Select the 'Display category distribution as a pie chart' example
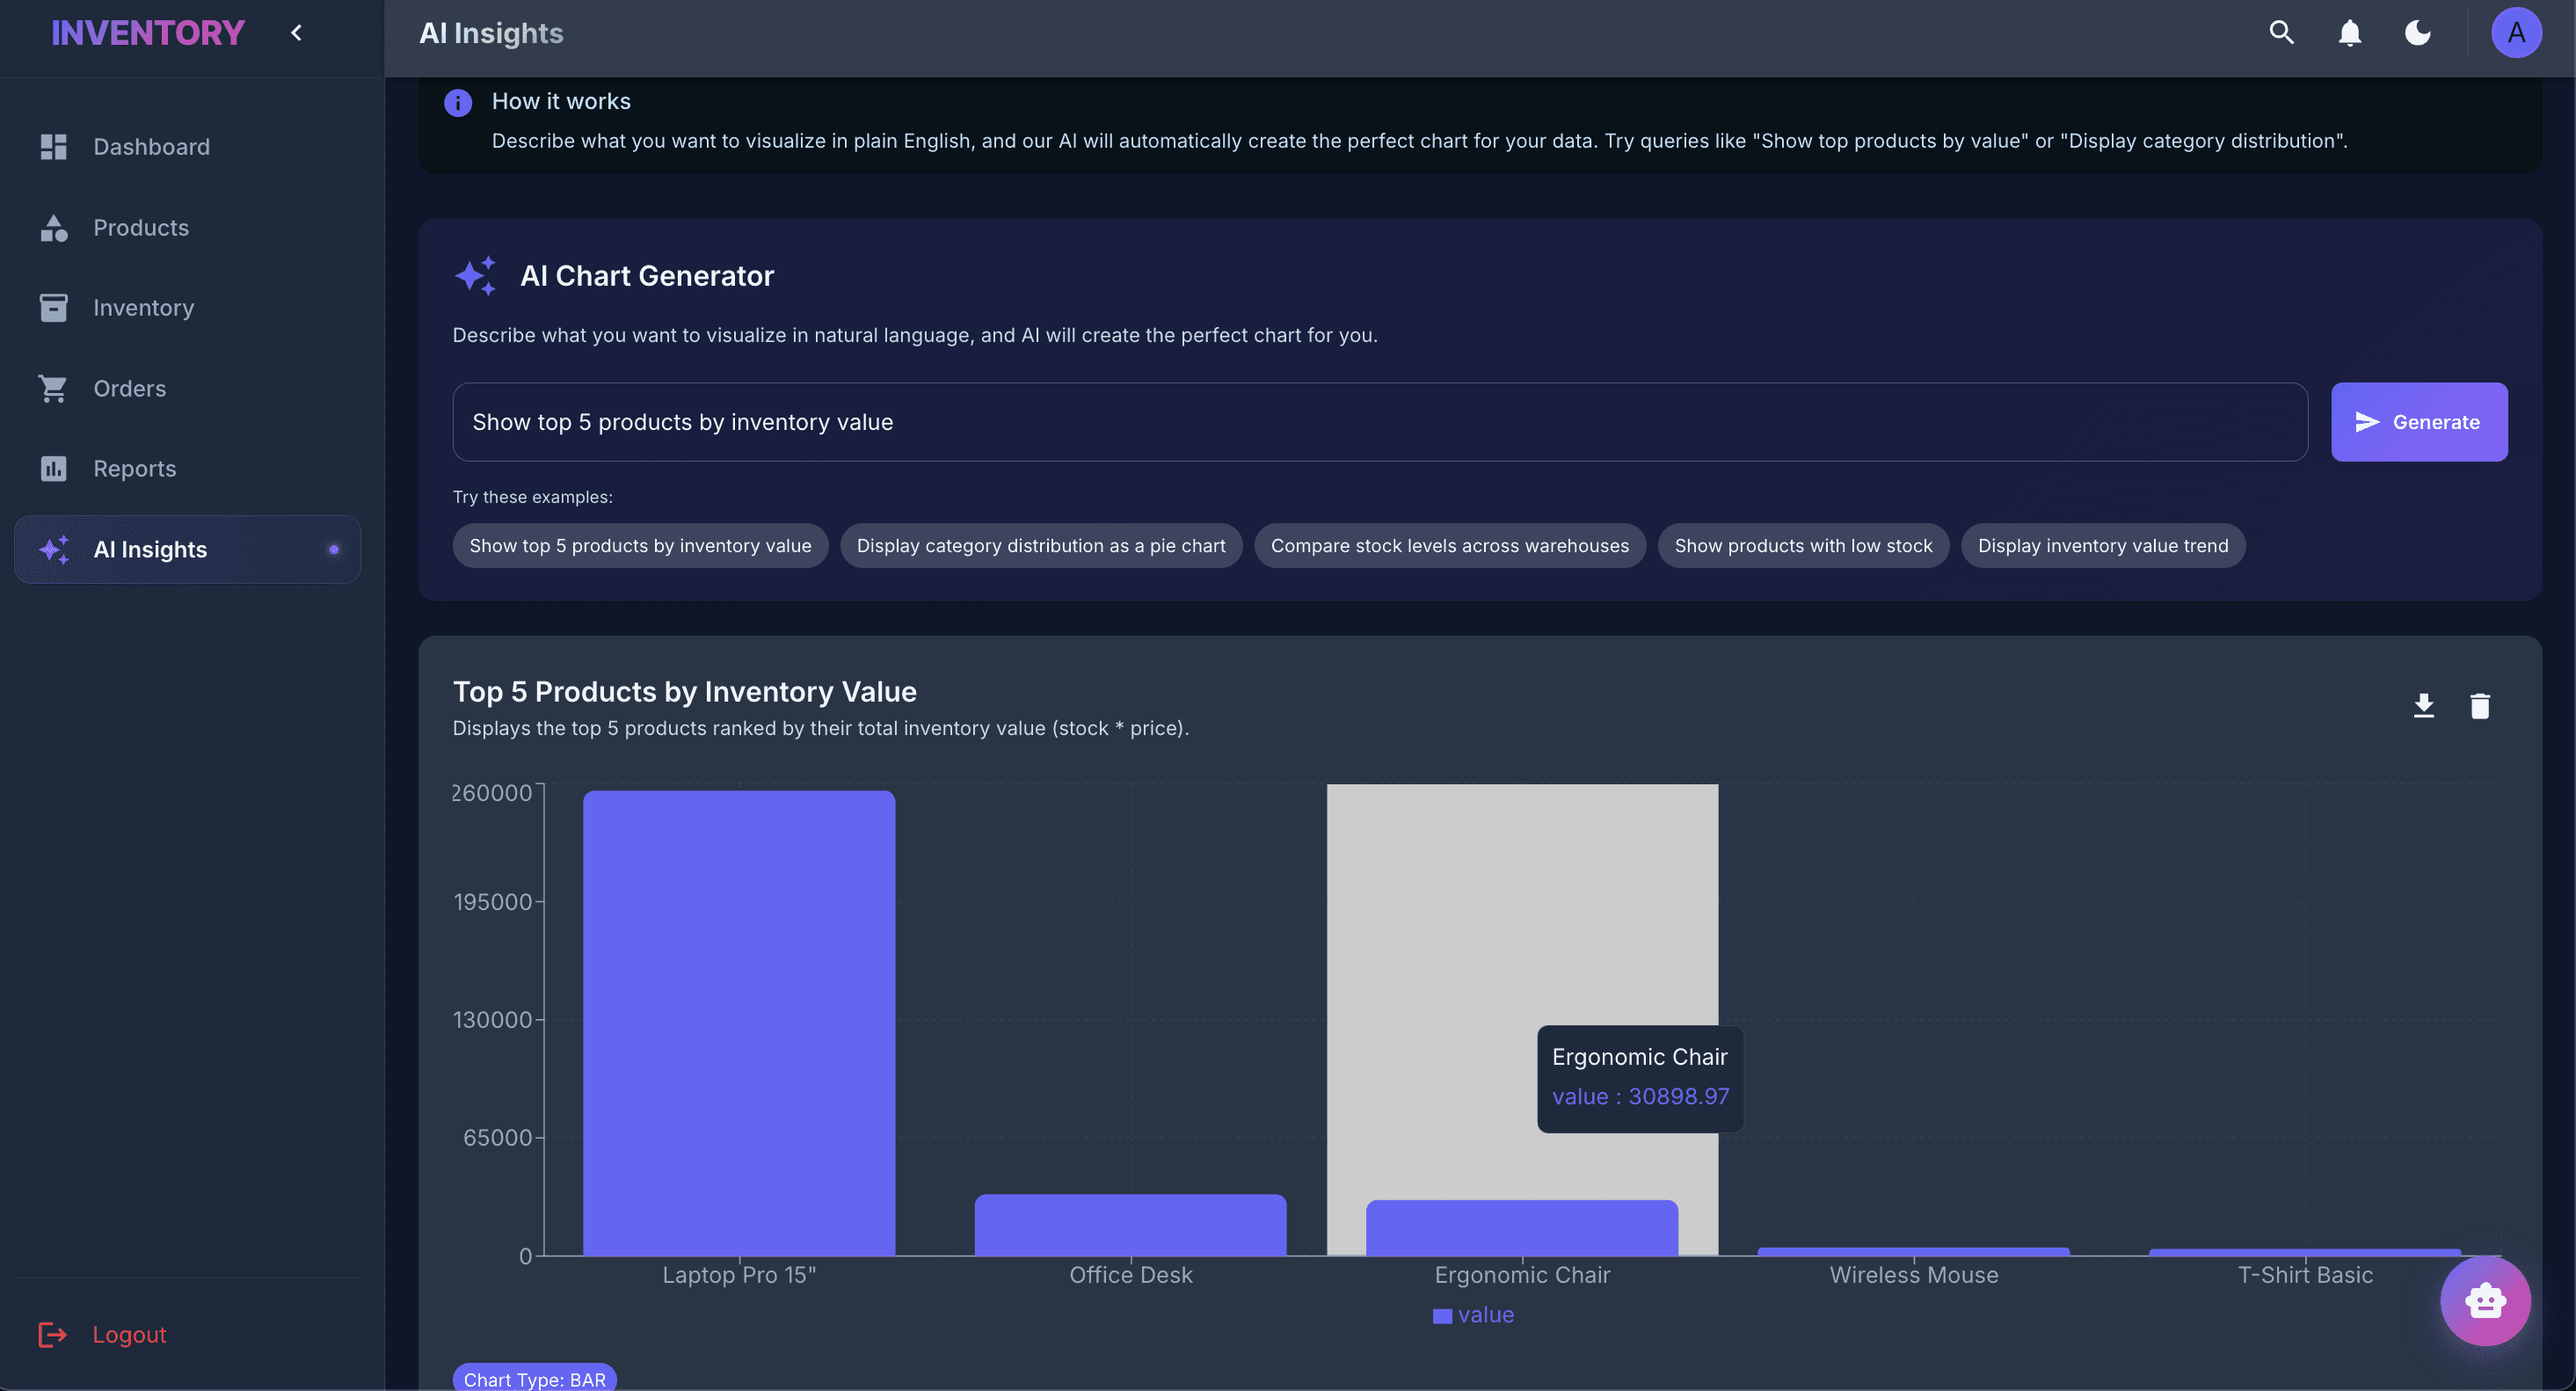Viewport: 2576px width, 1391px height. click(1041, 545)
